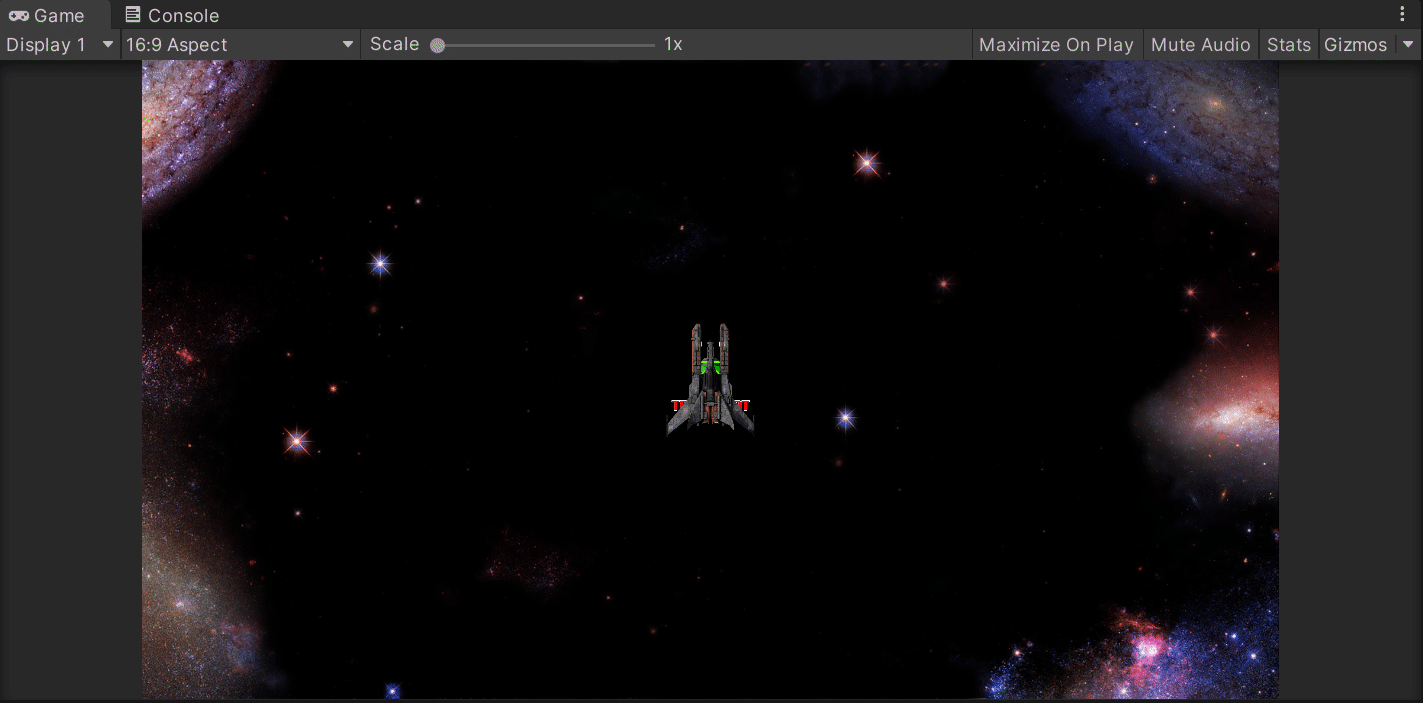Toggle Maximize On Play

[1056, 44]
